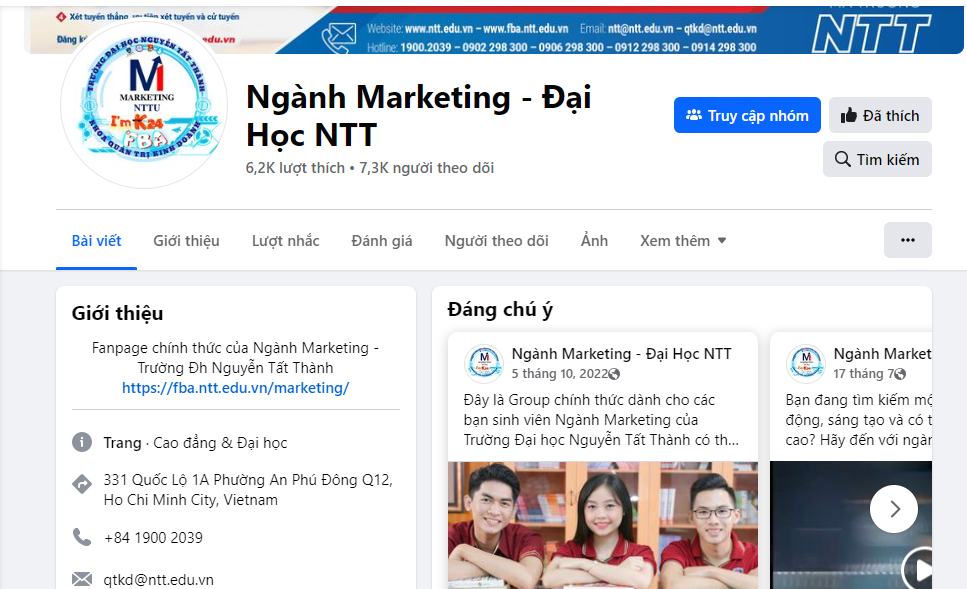This screenshot has height=589, width=967.
Task: Click the email envelope icon
Action: [x=82, y=579]
